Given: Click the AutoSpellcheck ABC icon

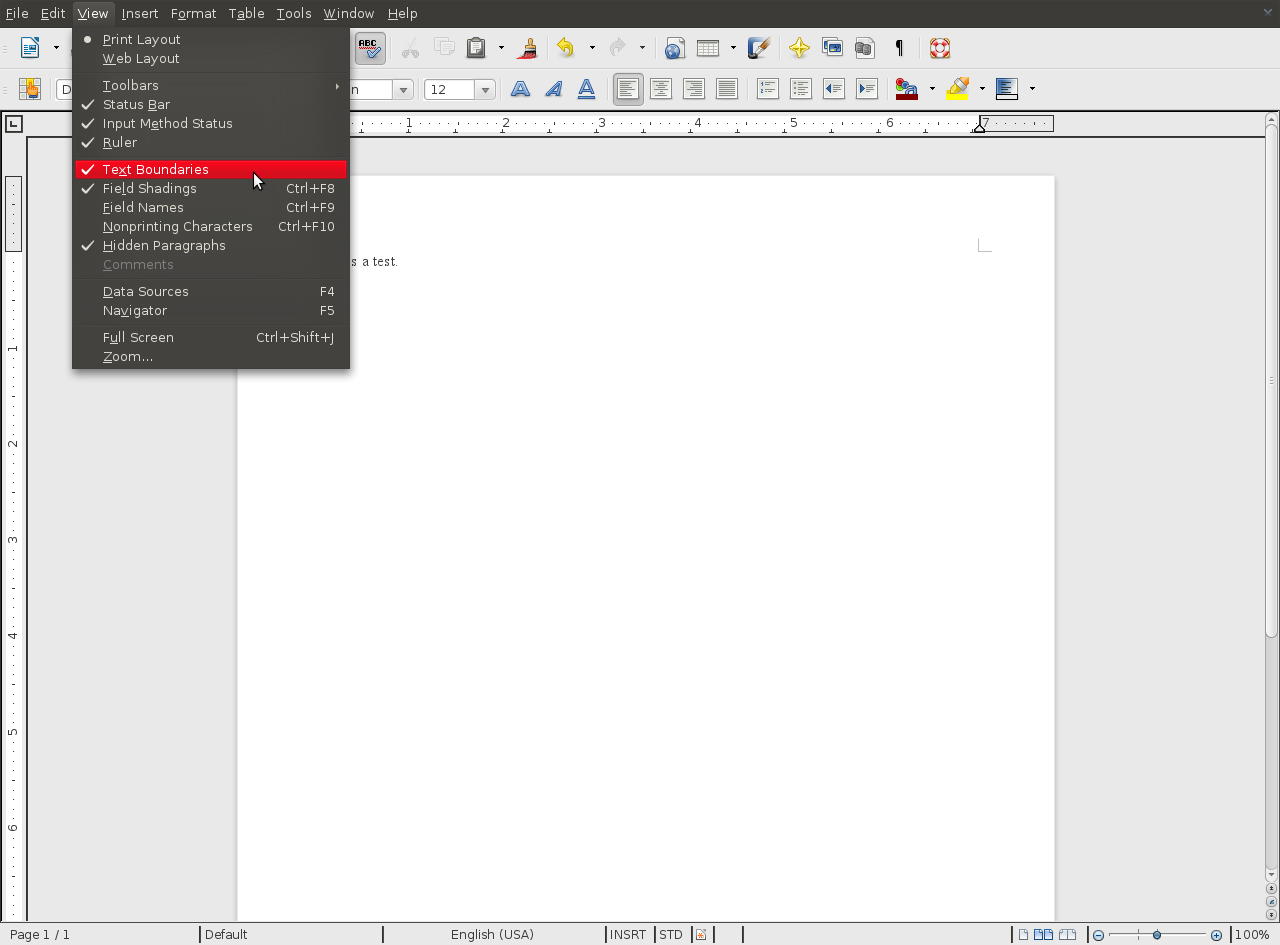Looking at the screenshot, I should tap(370, 48).
